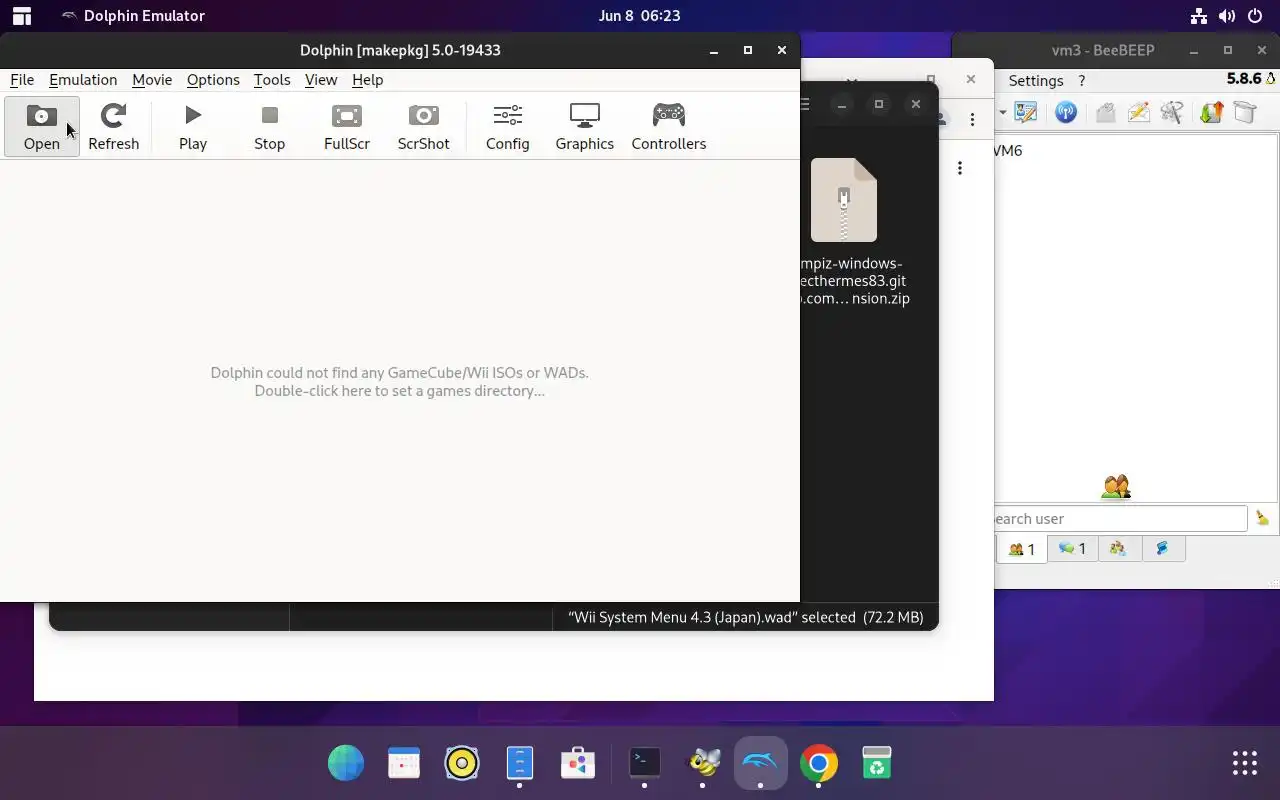The height and width of the screenshot is (800, 1280).
Task: Open the Graphics settings in Dolphin
Action: 584,126
